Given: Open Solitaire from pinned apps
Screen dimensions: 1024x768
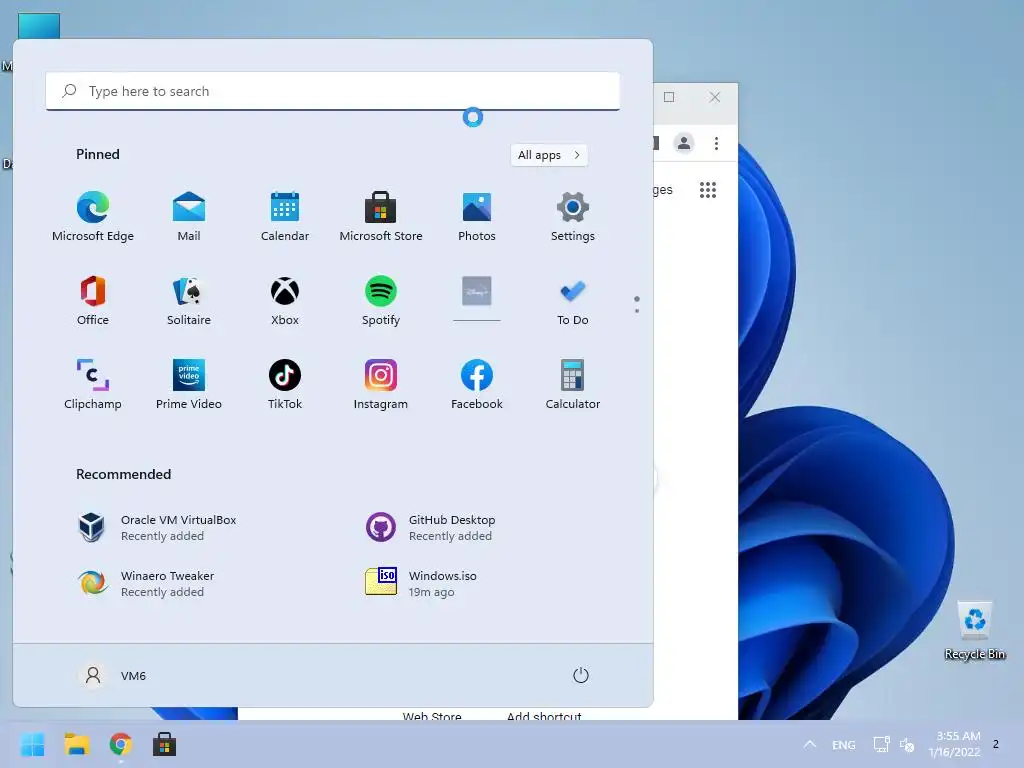Looking at the screenshot, I should click(x=189, y=300).
